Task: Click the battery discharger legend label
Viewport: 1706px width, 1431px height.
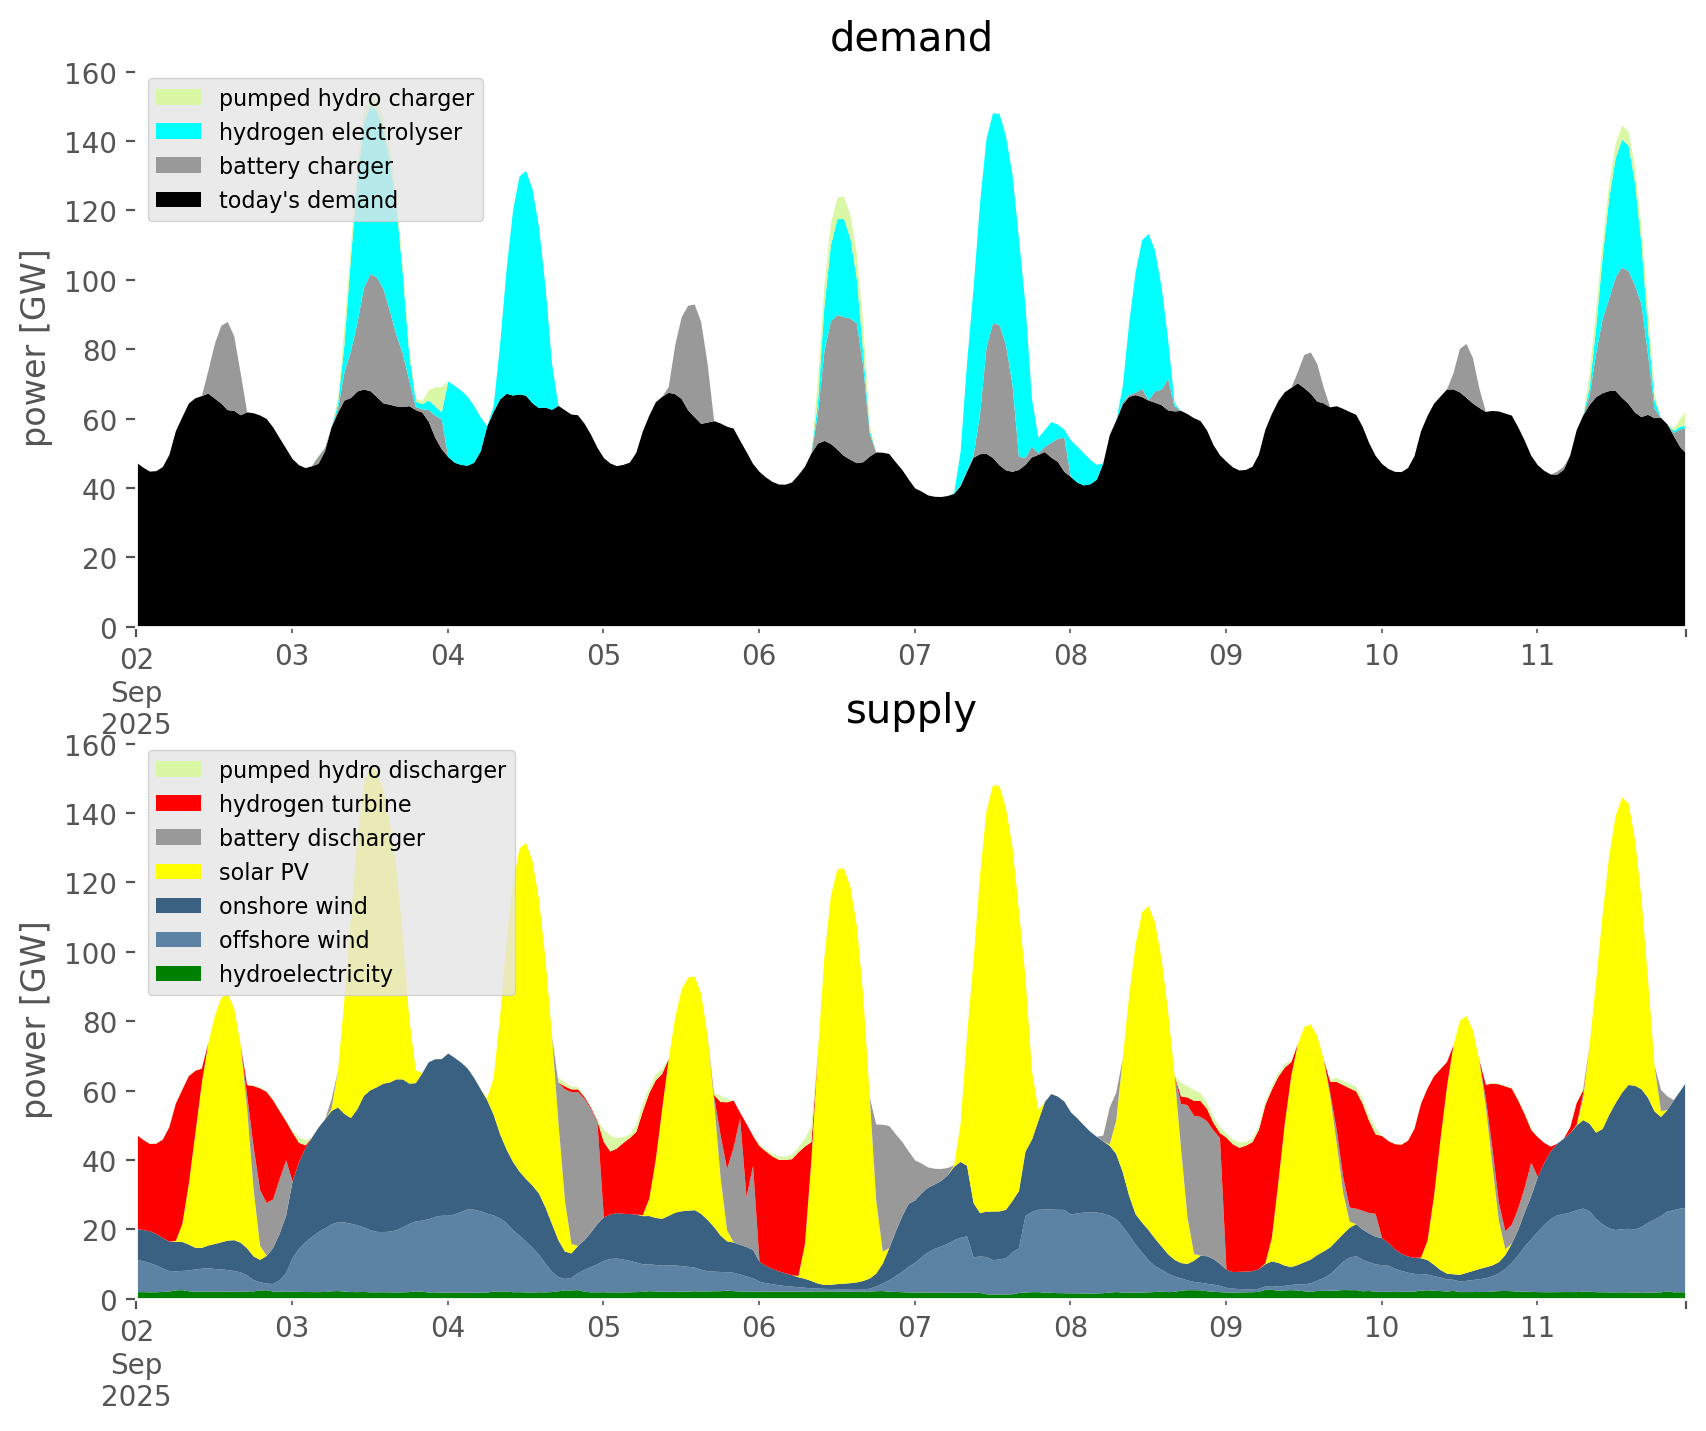Action: (x=321, y=838)
